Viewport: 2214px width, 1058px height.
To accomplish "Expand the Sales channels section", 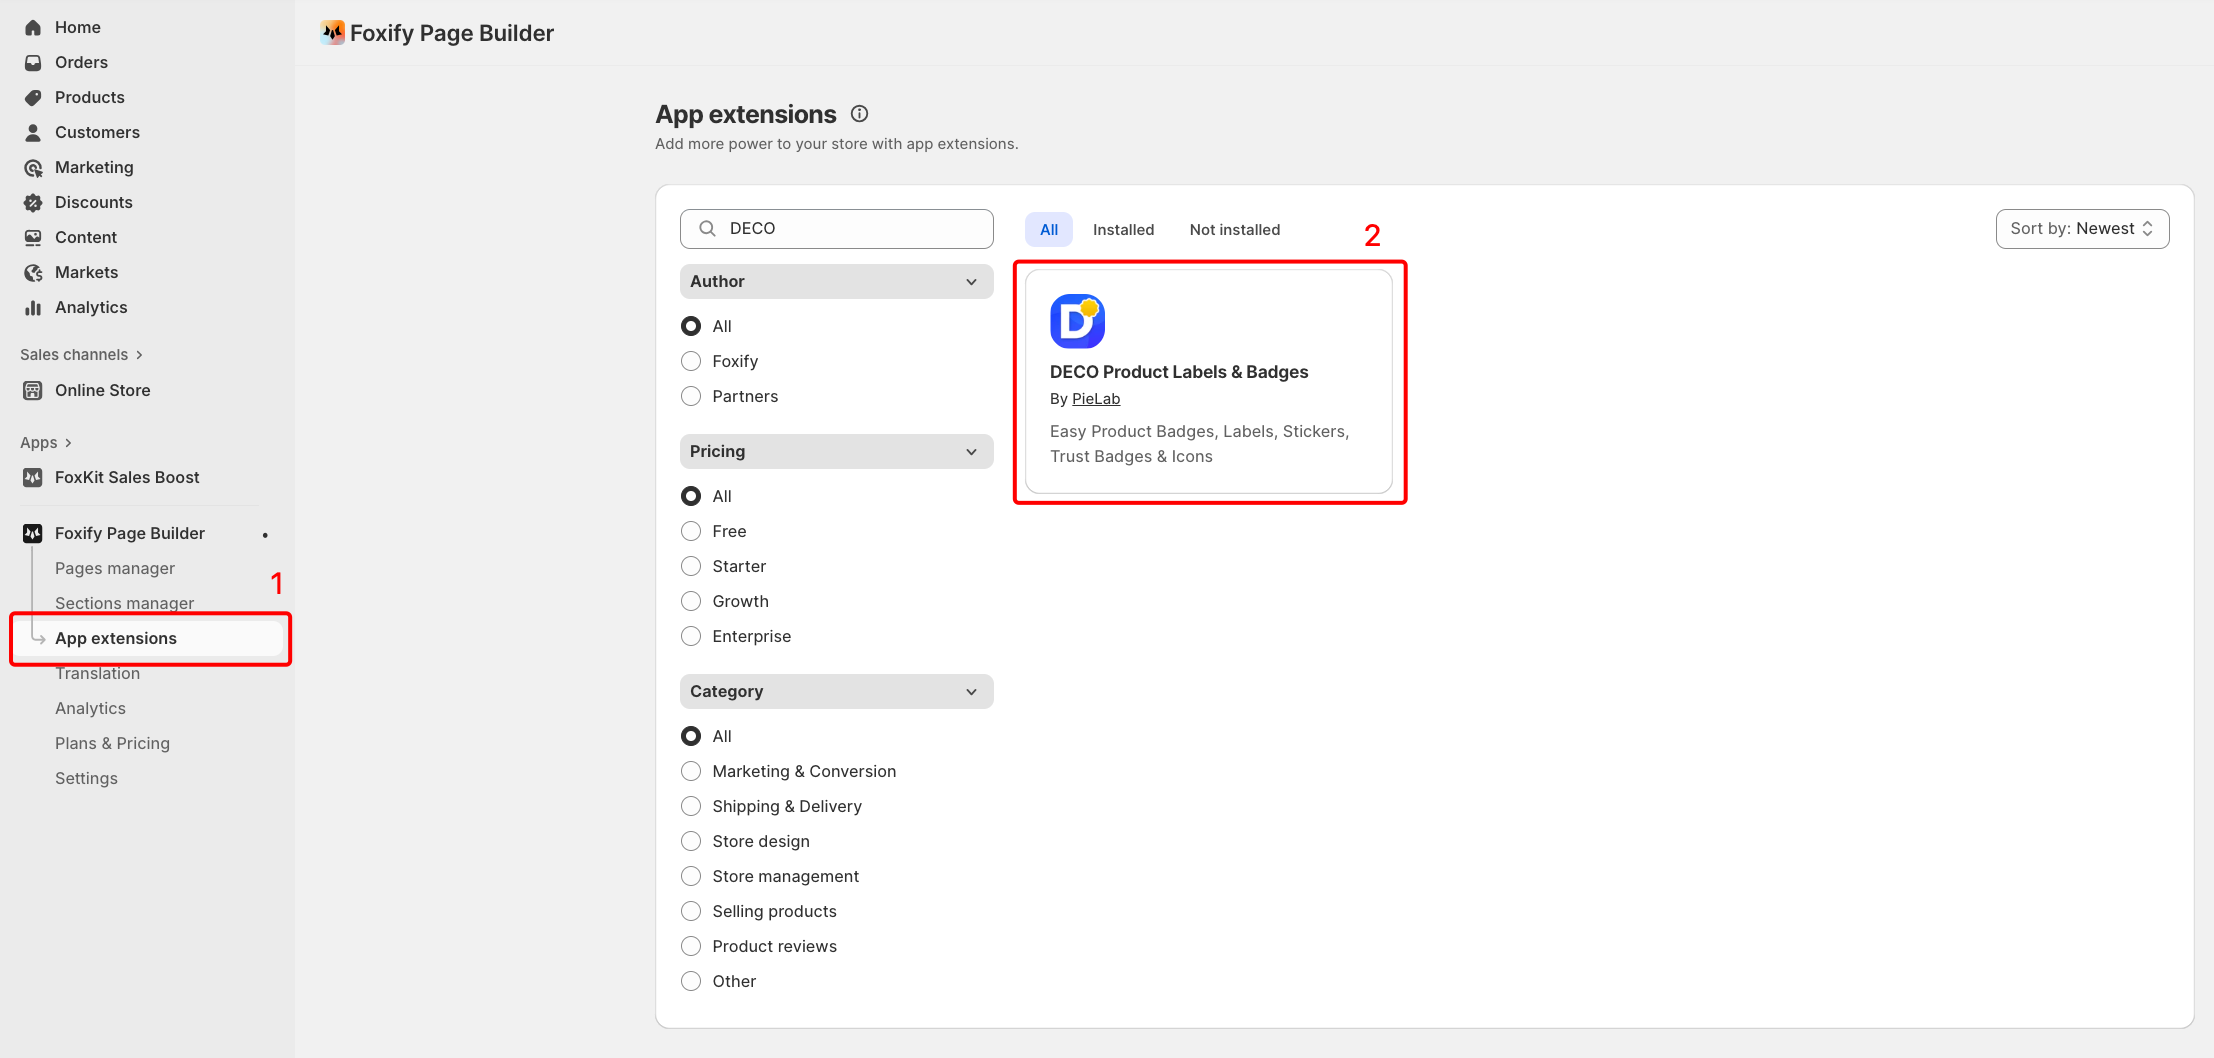I will coord(81,355).
